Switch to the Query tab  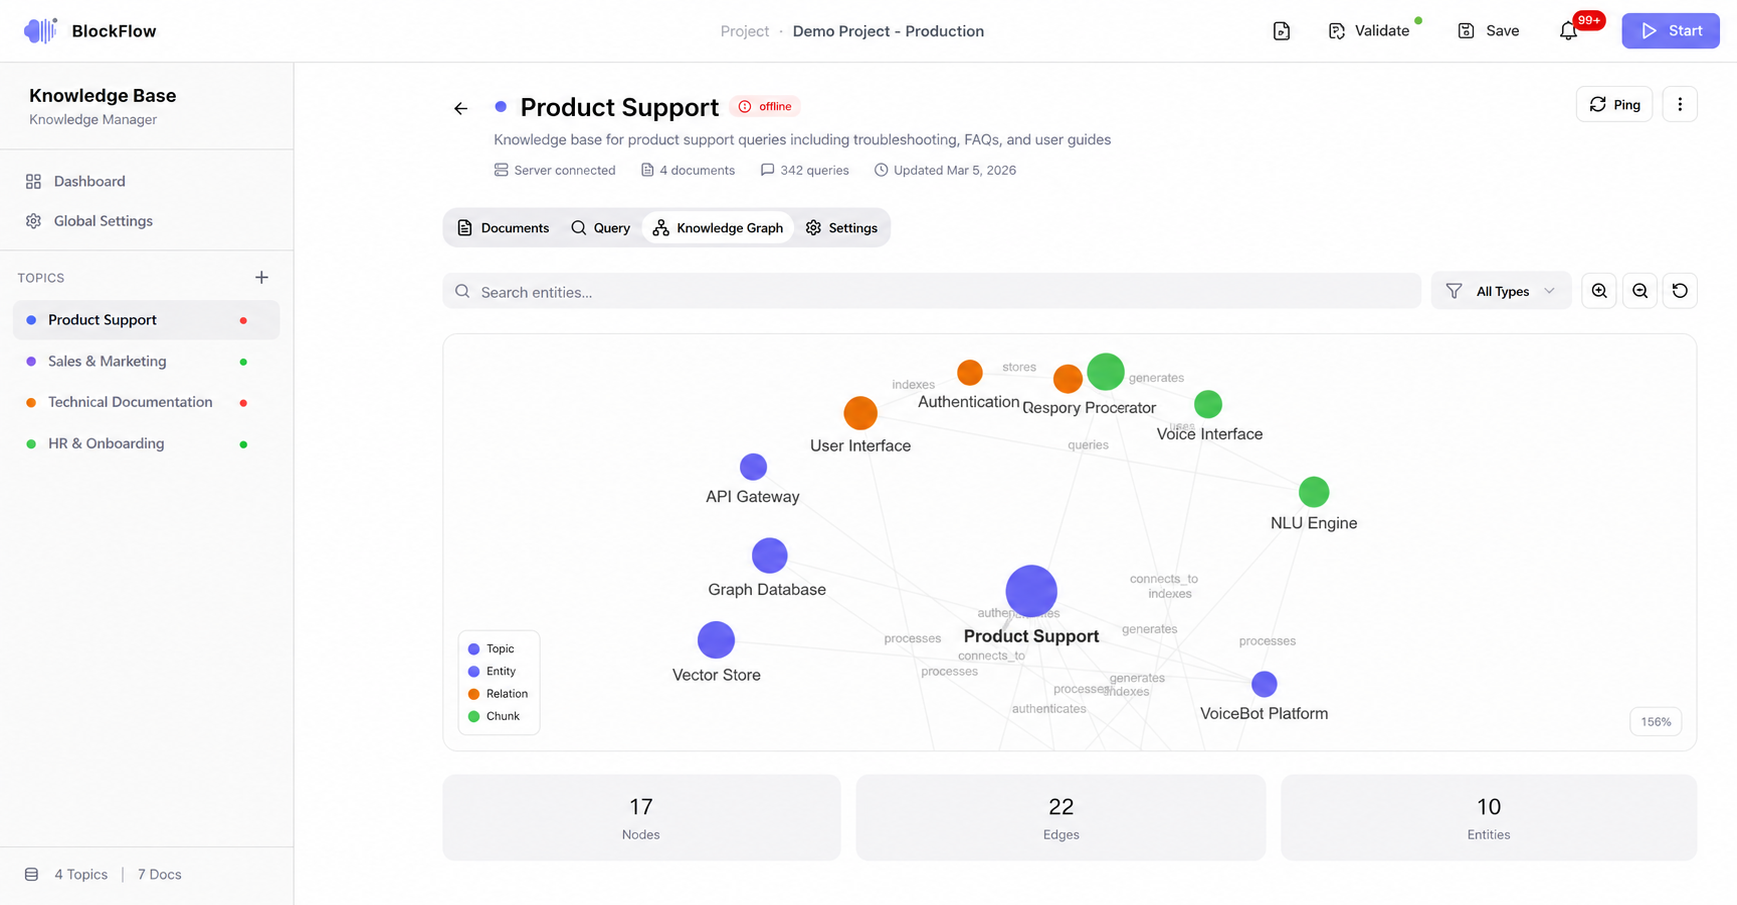pyautogui.click(x=600, y=228)
